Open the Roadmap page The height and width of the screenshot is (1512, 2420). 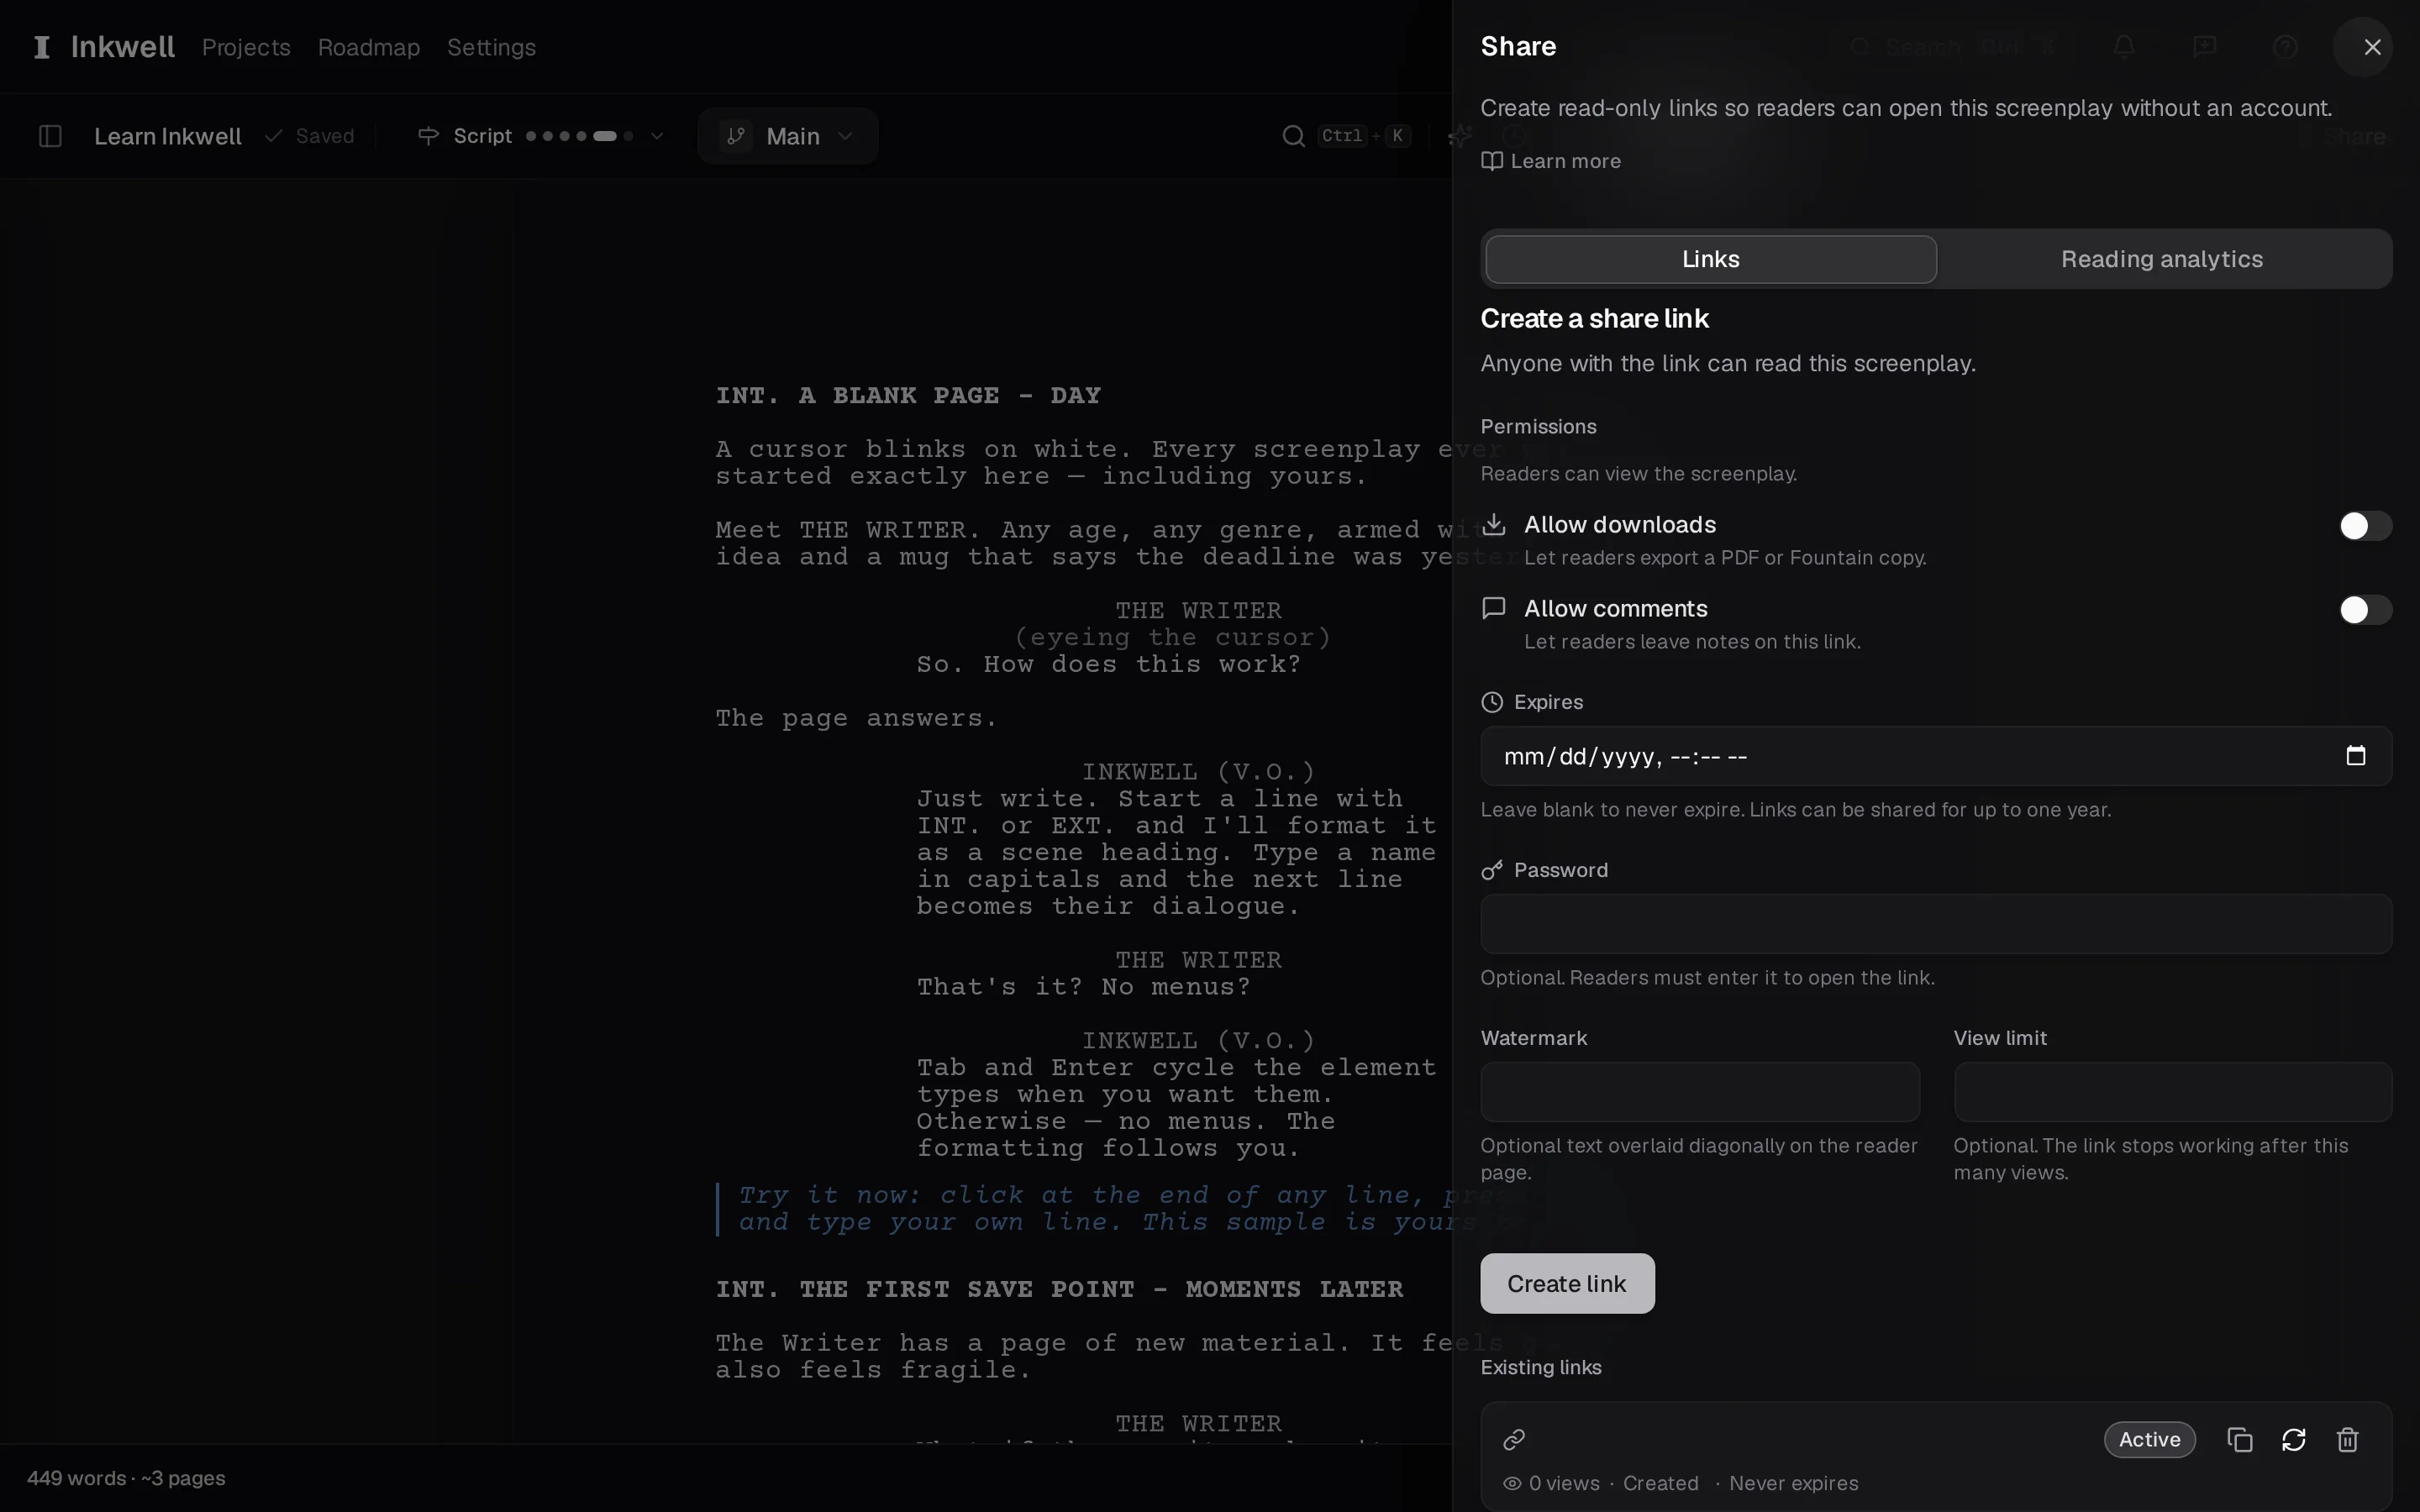(x=369, y=47)
